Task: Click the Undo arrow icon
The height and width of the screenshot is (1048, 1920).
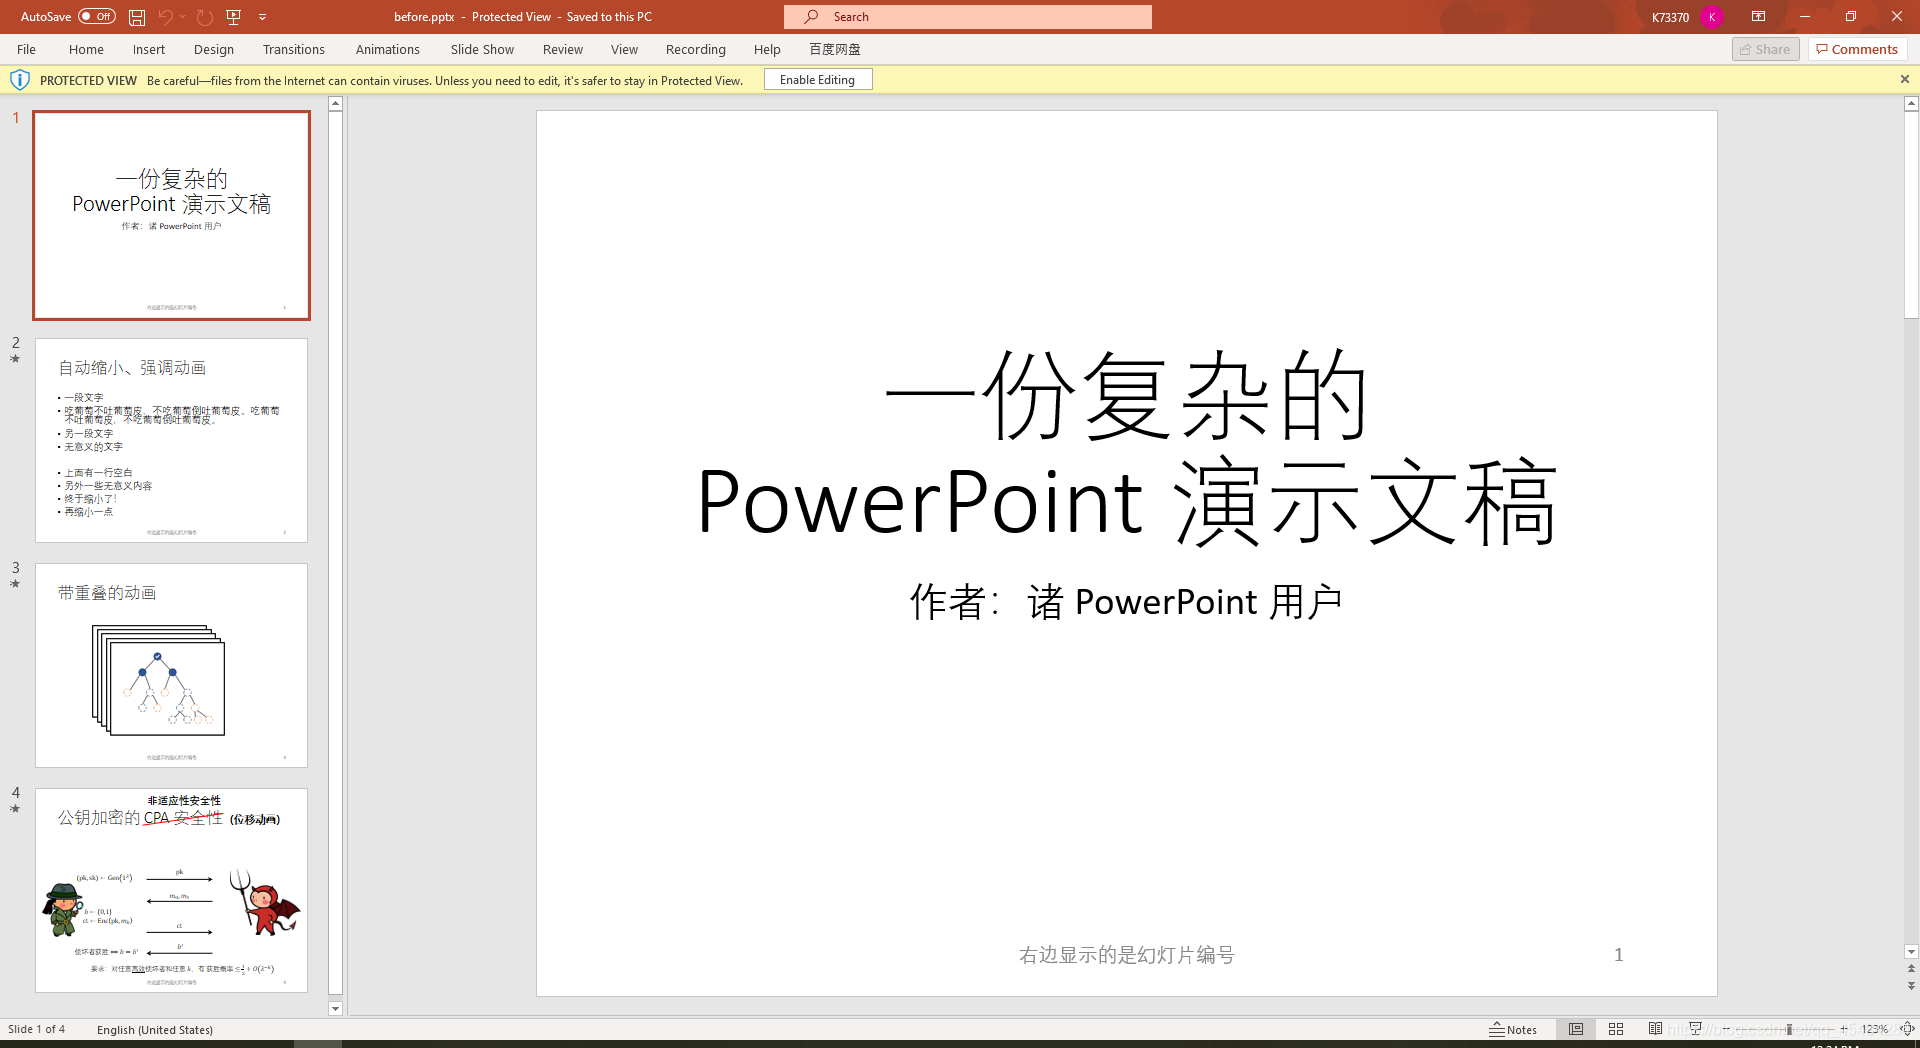Action: point(165,17)
